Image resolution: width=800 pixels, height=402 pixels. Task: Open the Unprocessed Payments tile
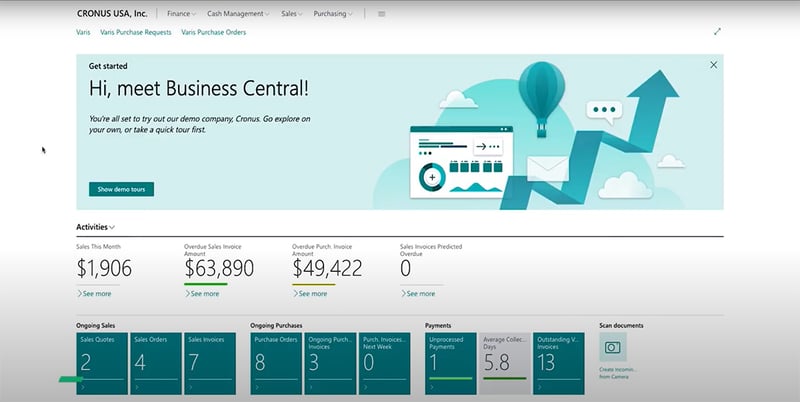(451, 363)
